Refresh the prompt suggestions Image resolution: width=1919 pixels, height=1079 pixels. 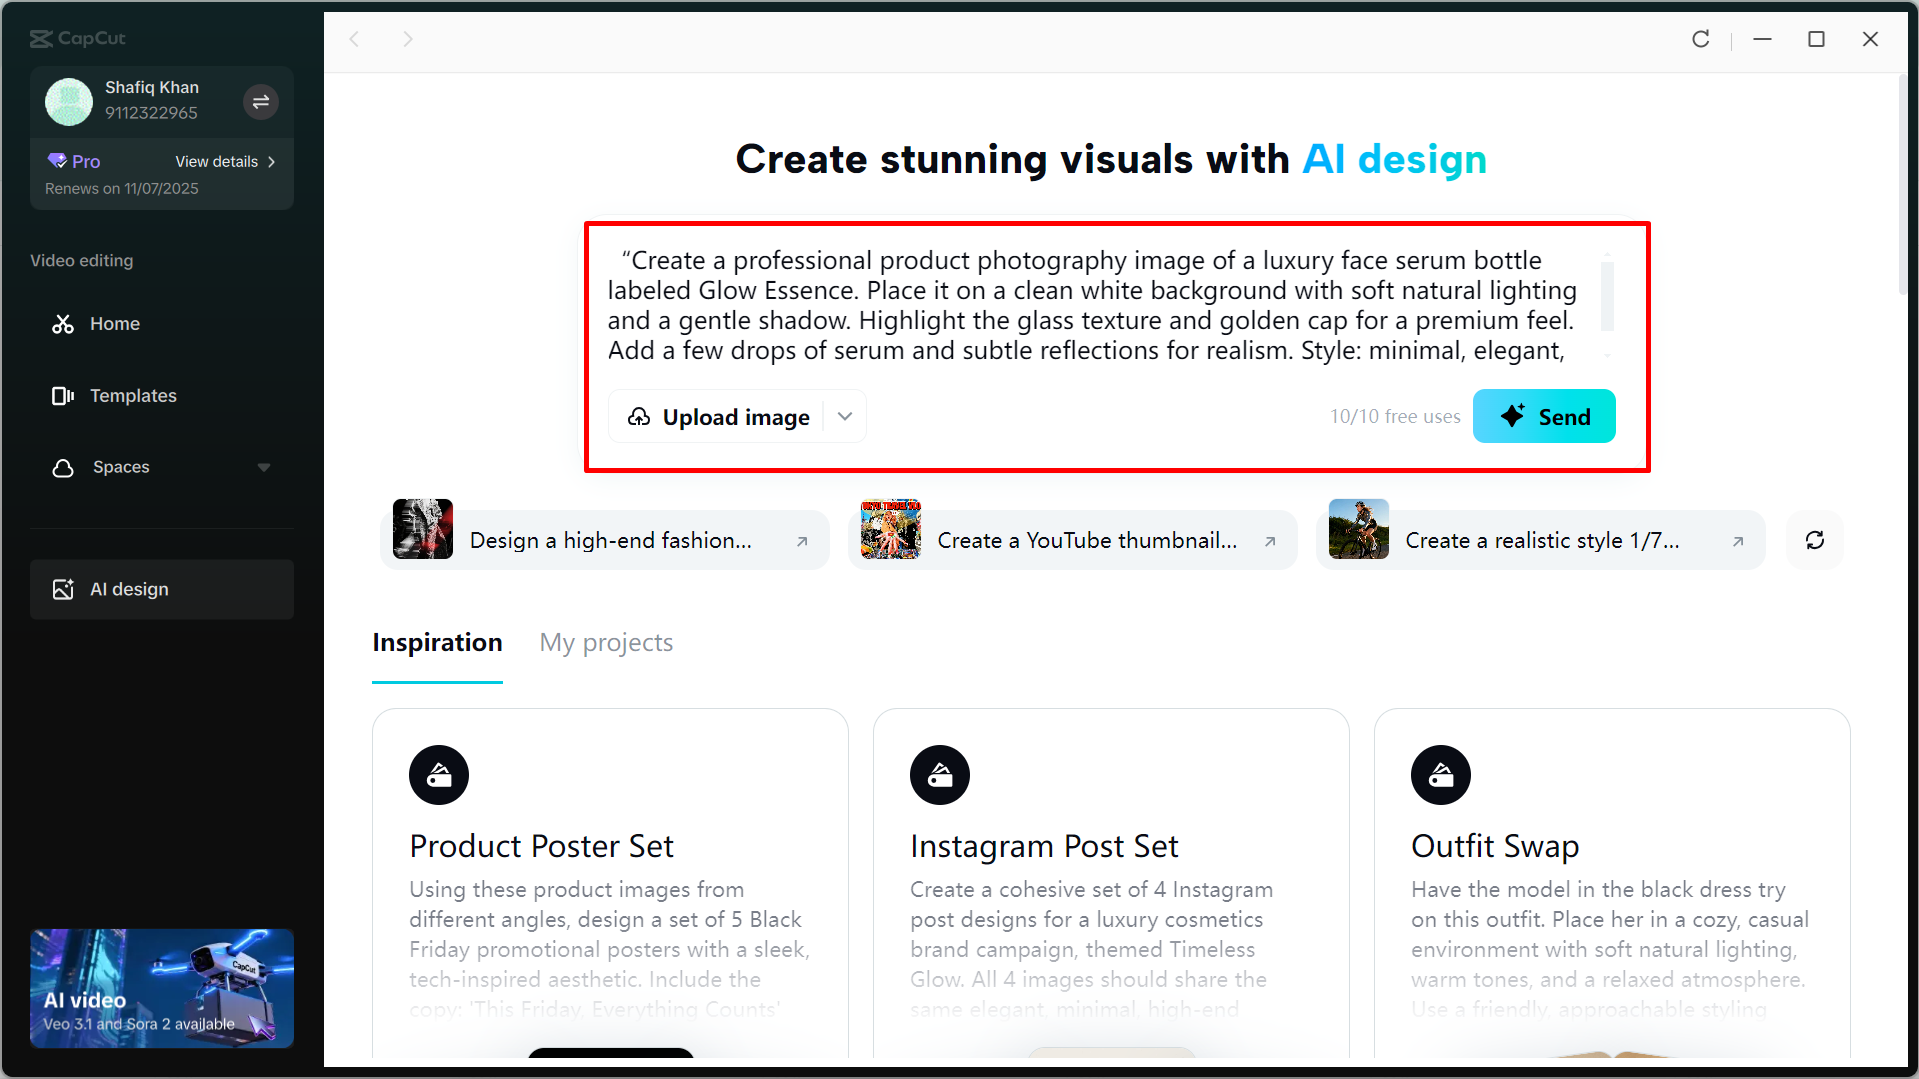[1815, 540]
